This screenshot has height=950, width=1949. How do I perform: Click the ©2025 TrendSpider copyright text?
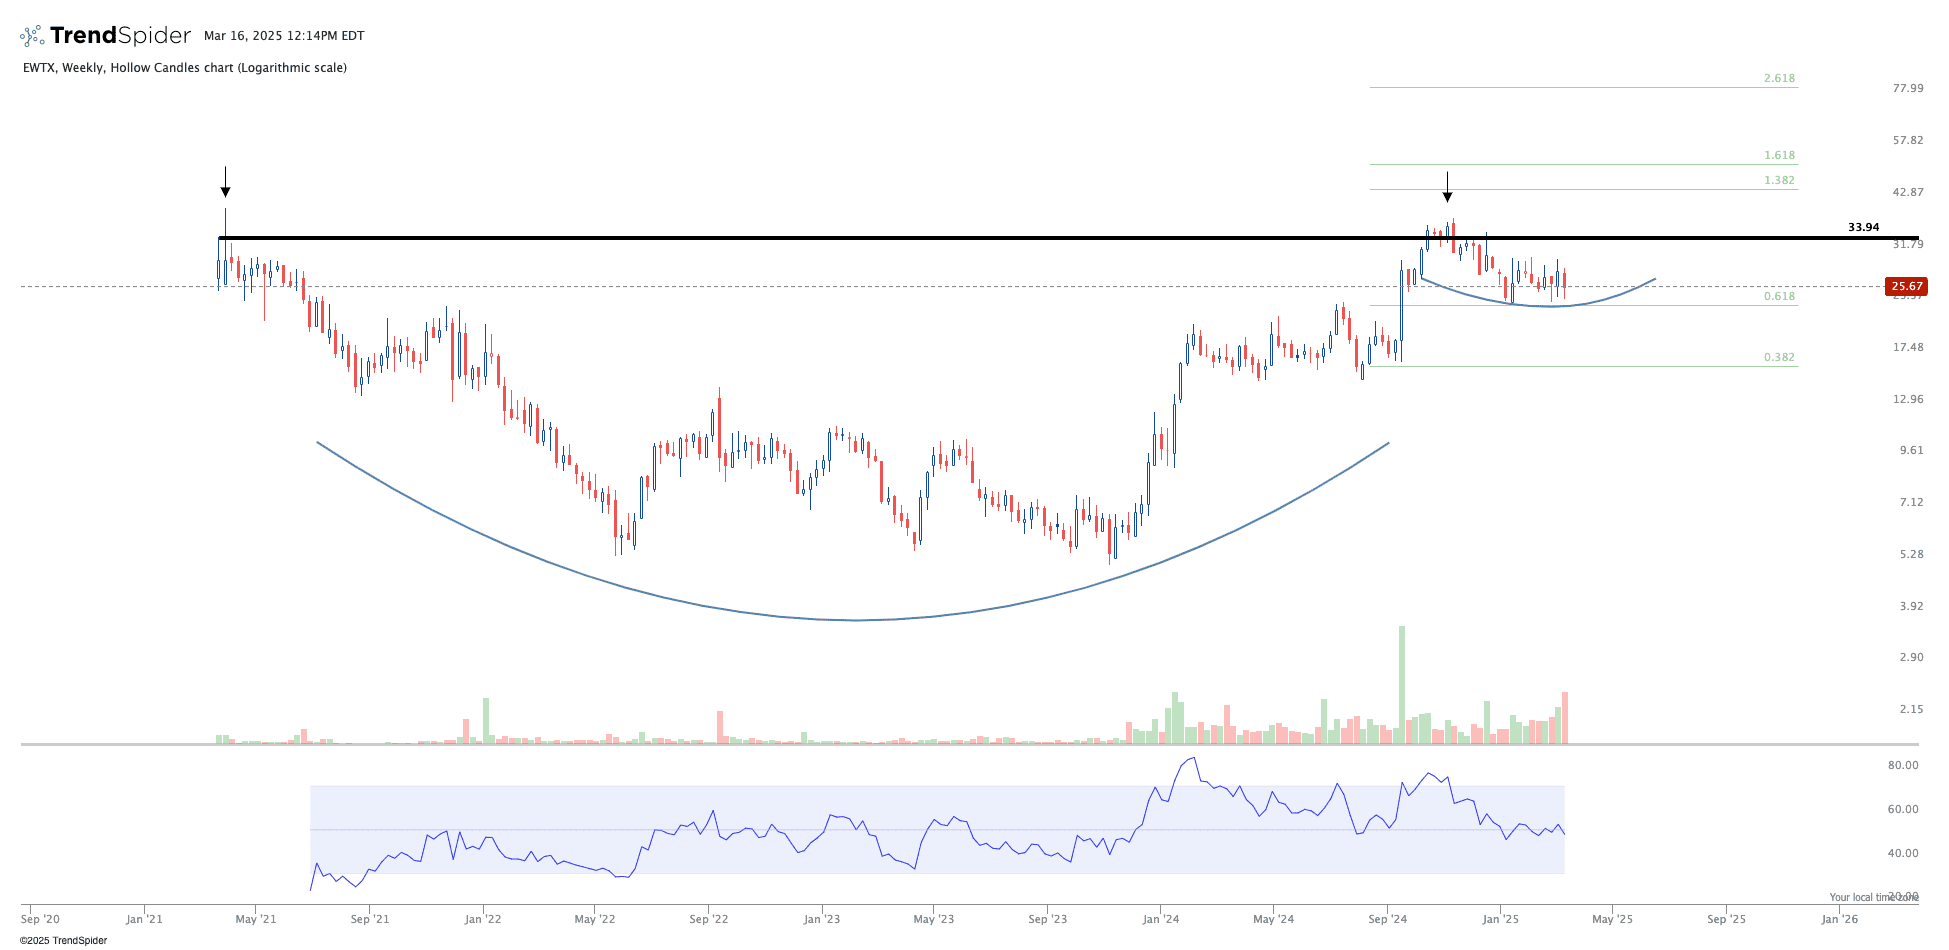click(x=63, y=940)
